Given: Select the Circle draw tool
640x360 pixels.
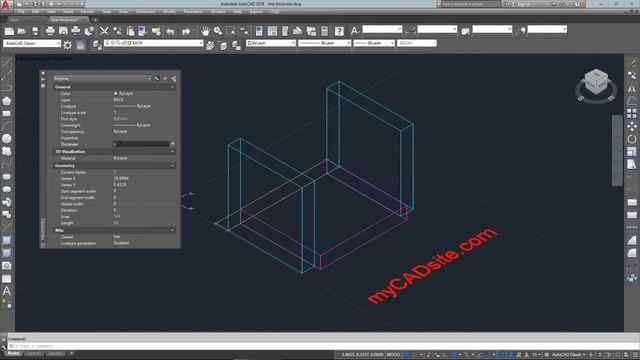Looking at the screenshot, I should pos(7,139).
